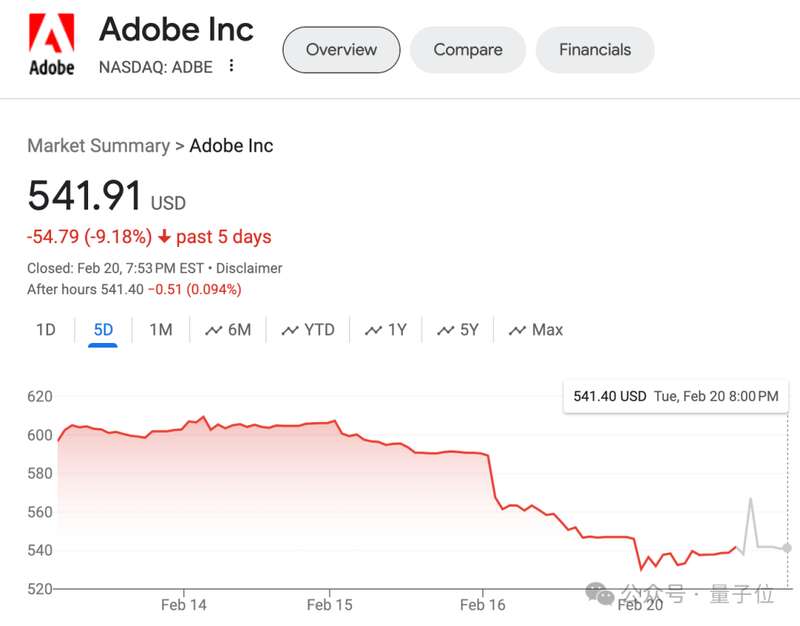This screenshot has width=800, height=626.
Task: Open the Compare tab
Action: (467, 50)
